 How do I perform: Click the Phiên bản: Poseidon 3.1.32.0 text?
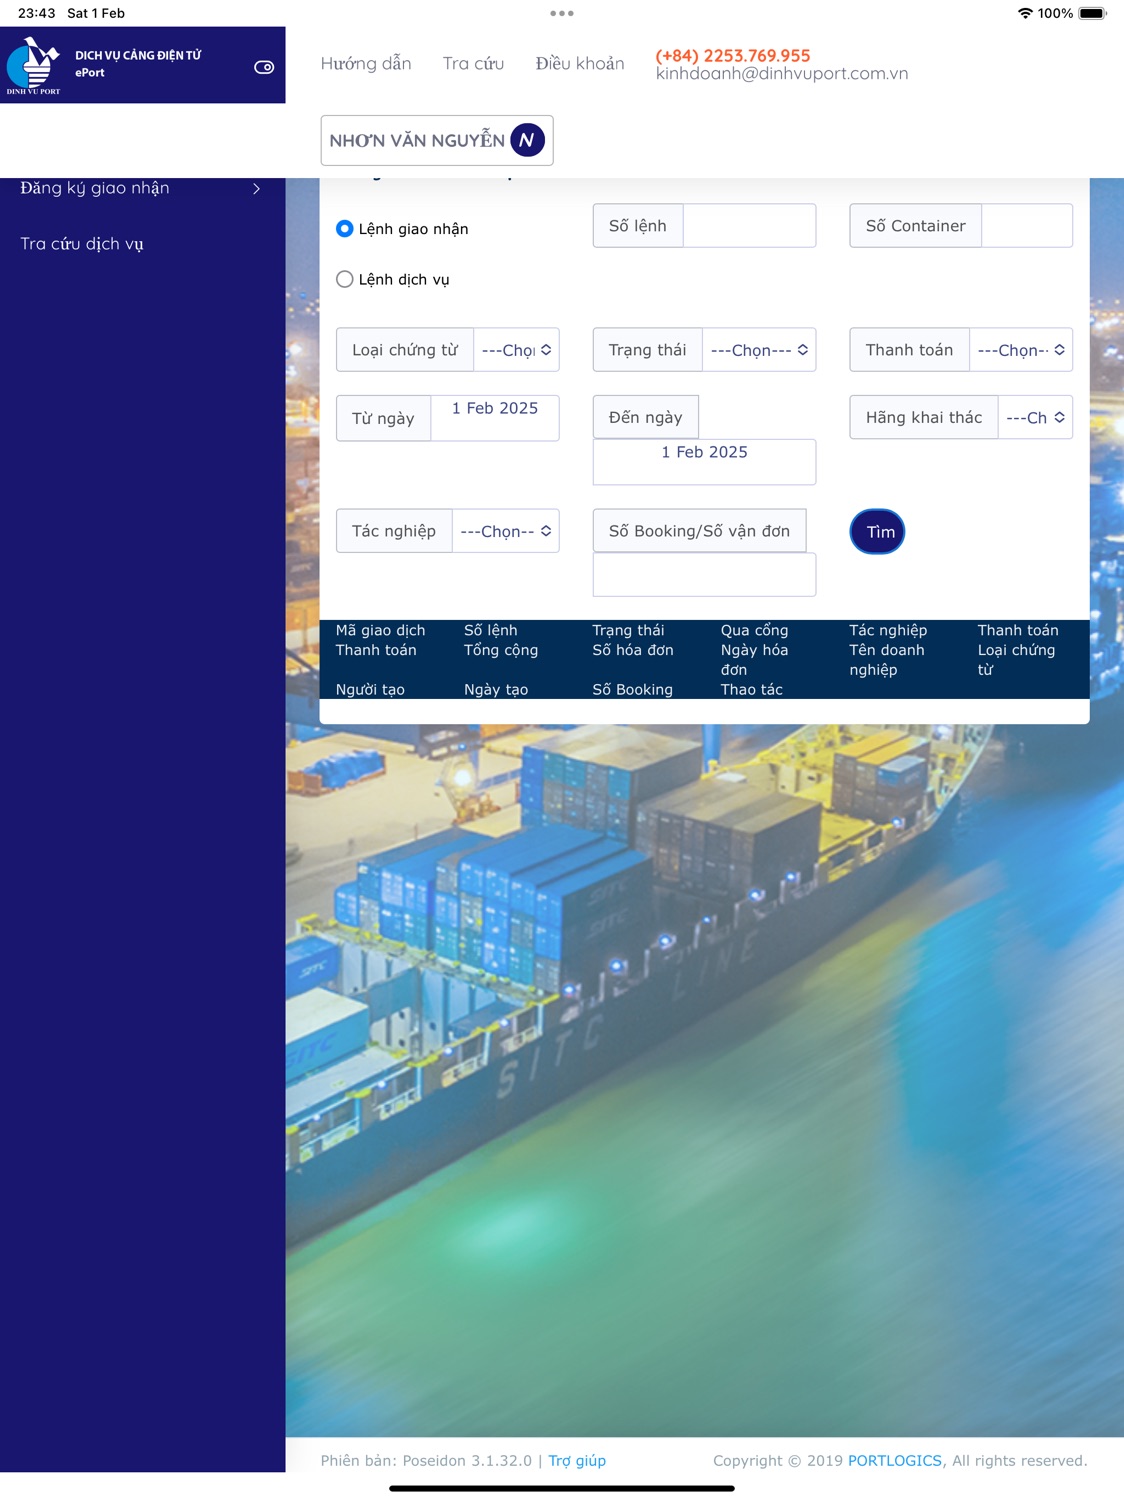[426, 1460]
